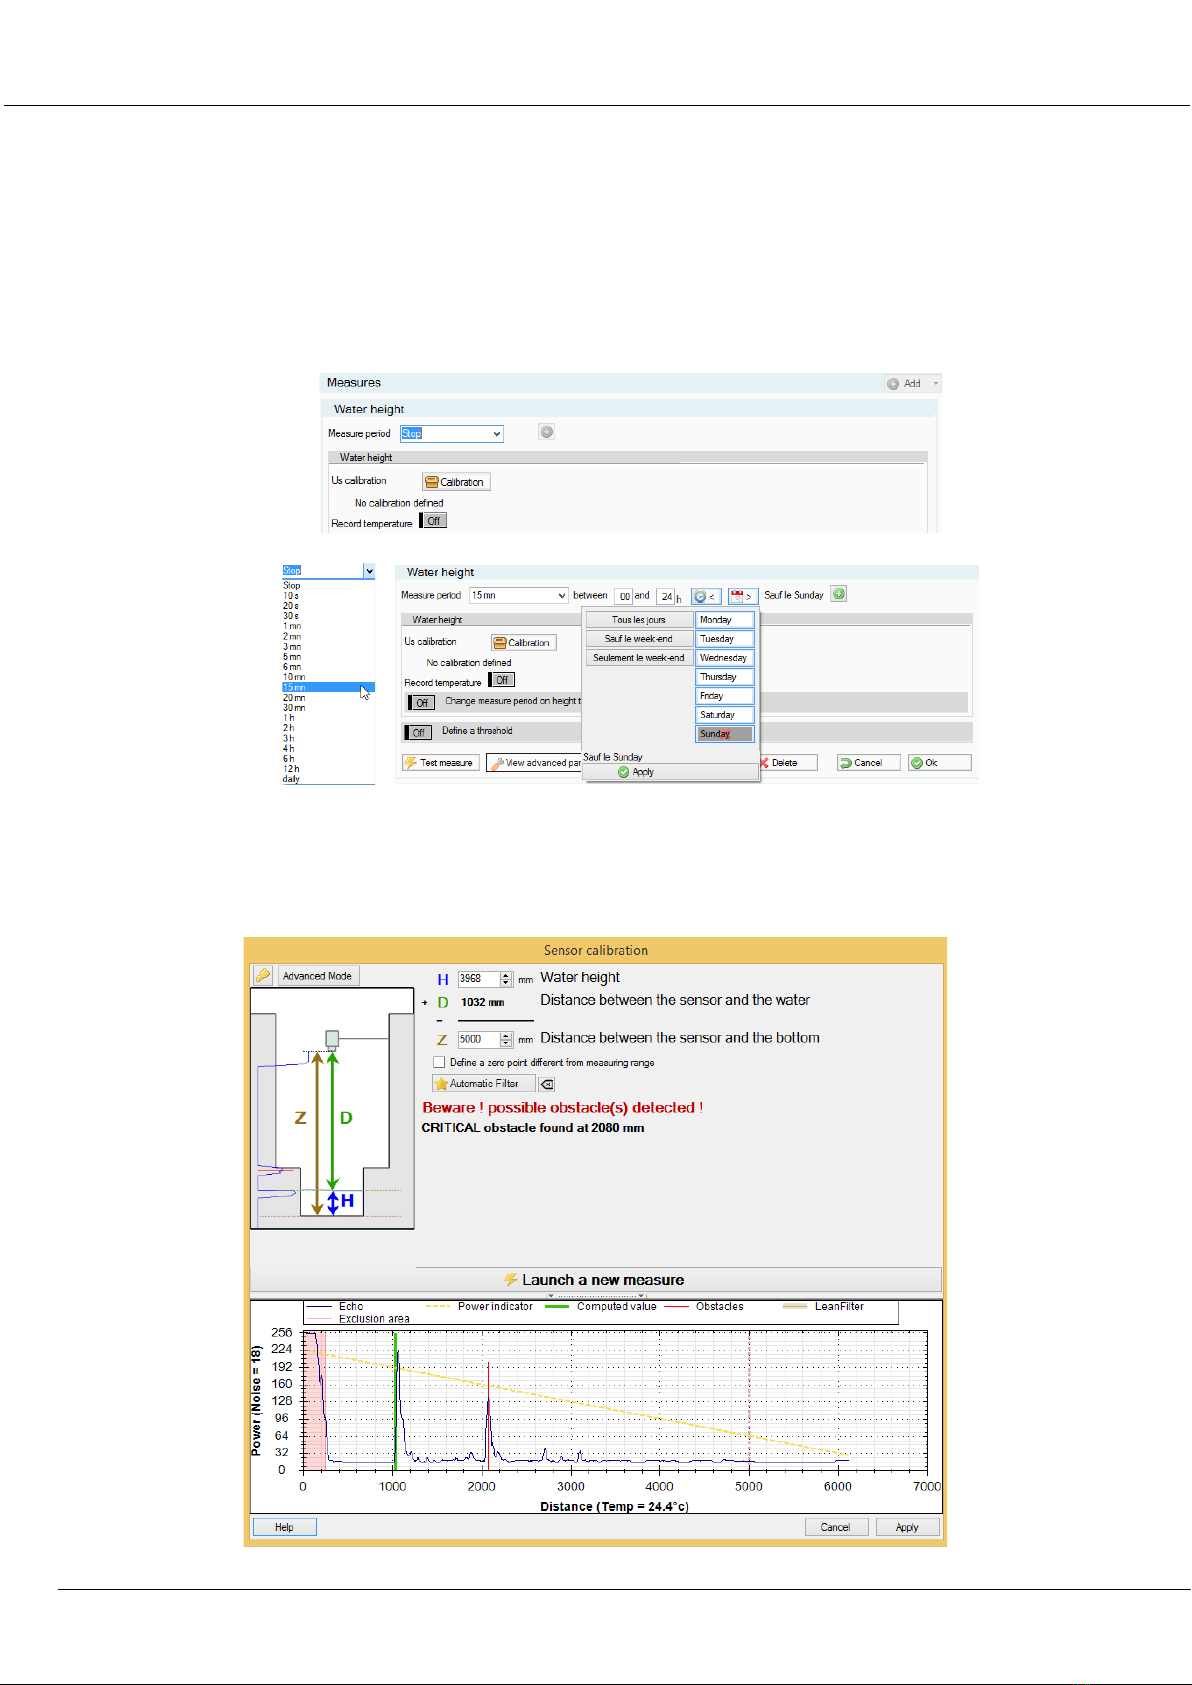Open the small arrow next to Add

[x=936, y=383]
